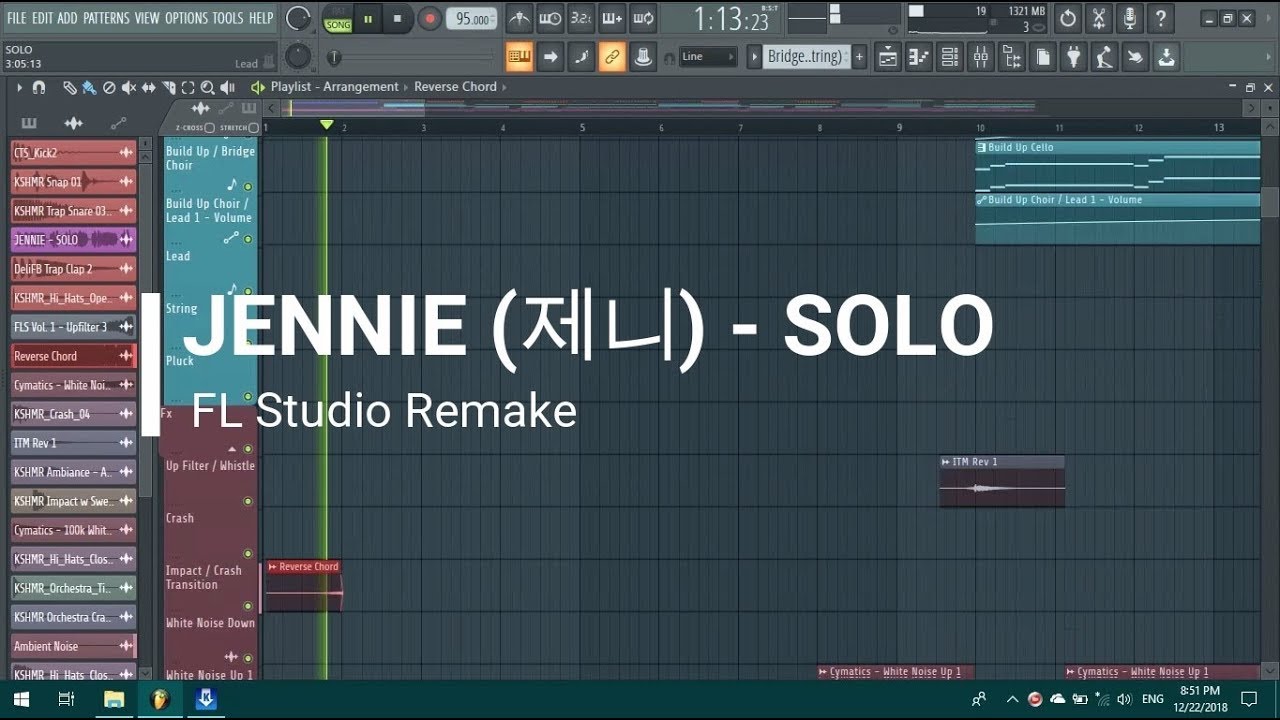The image size is (1280, 720).
Task: Open the Bridge..tring pattern selector
Action: 805,57
